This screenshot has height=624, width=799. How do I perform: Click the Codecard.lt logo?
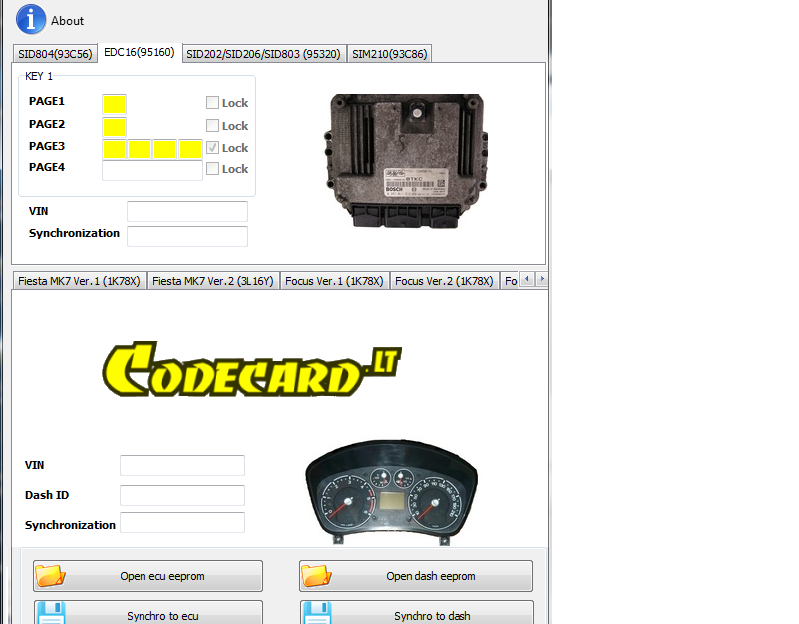(252, 369)
